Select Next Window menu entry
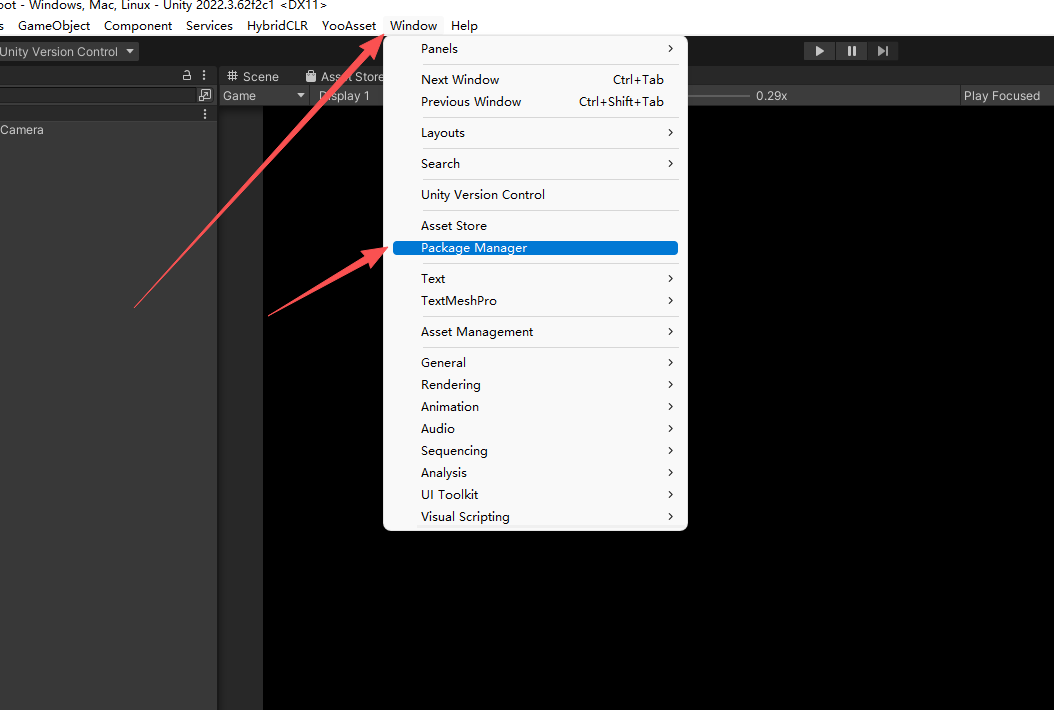The height and width of the screenshot is (710, 1054). tap(535, 79)
